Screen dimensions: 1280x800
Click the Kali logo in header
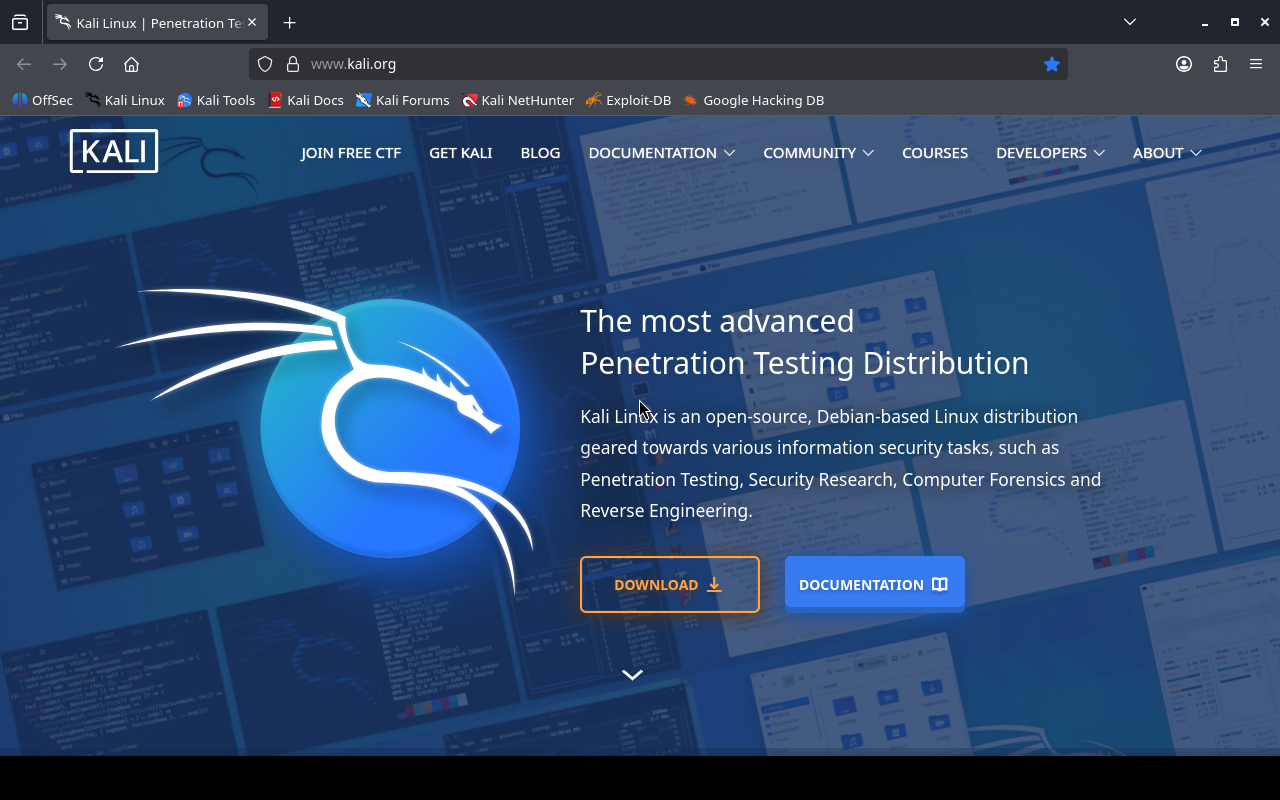click(x=114, y=152)
